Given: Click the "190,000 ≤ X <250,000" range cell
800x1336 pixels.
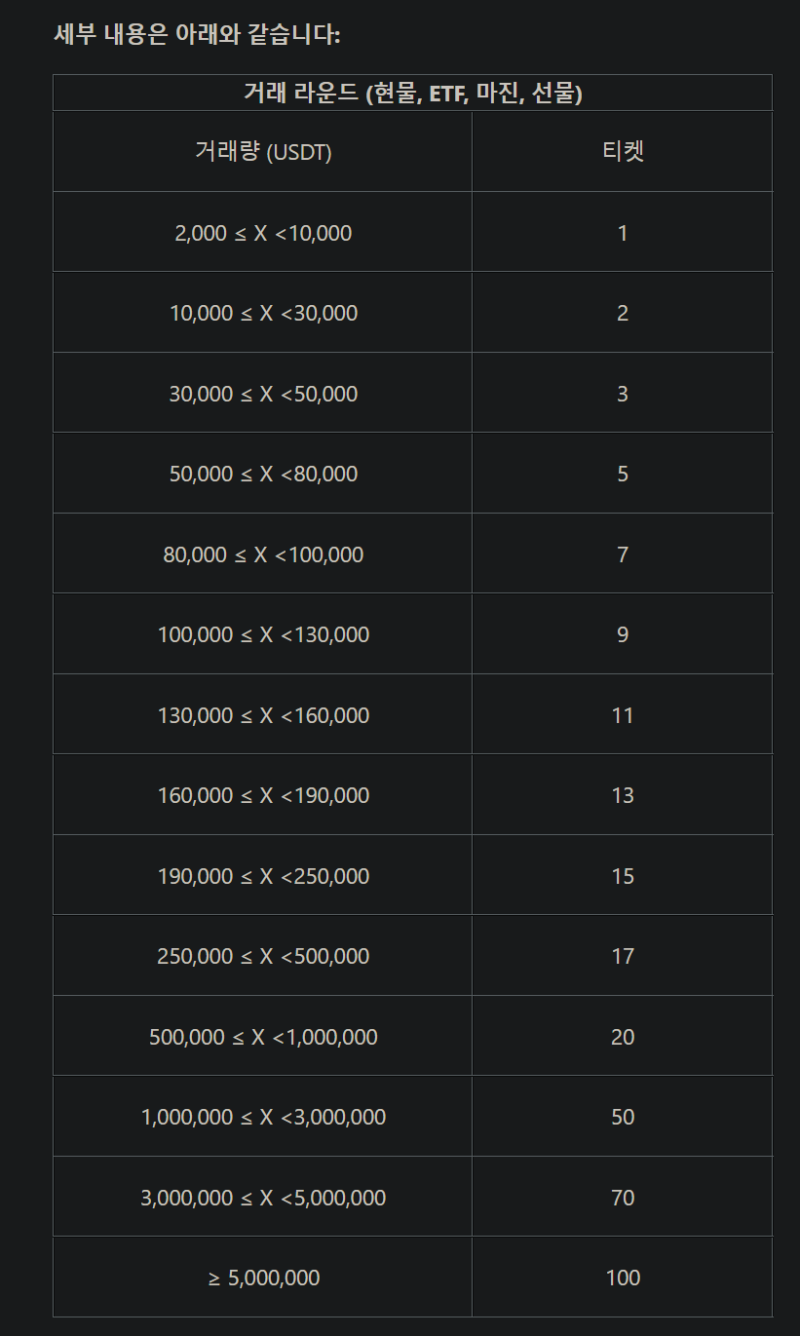Looking at the screenshot, I should point(263,876).
